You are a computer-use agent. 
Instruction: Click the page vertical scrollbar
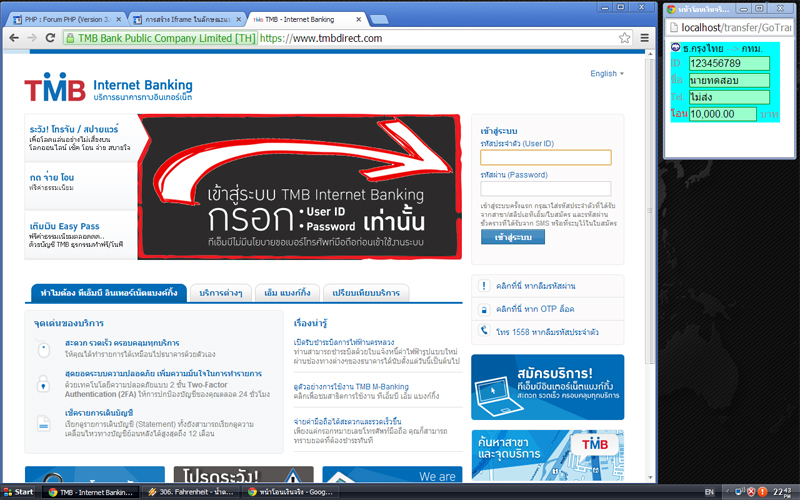pyautogui.click(x=650, y=211)
